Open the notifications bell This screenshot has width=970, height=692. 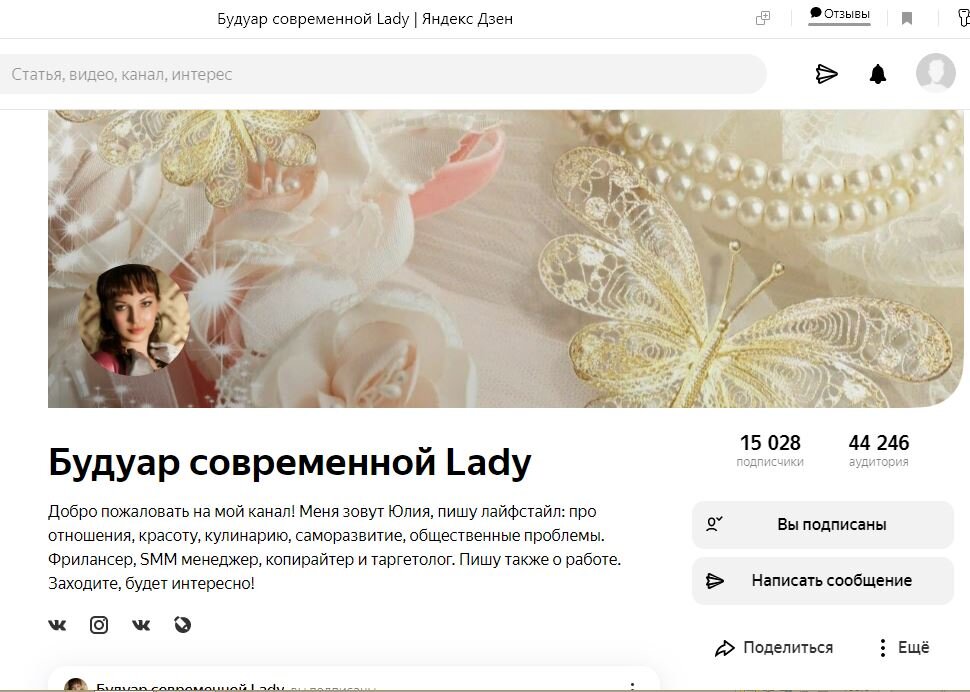tap(878, 74)
